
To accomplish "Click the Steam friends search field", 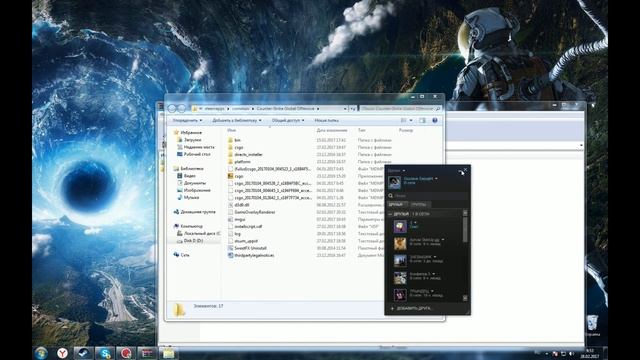I will click(427, 196).
